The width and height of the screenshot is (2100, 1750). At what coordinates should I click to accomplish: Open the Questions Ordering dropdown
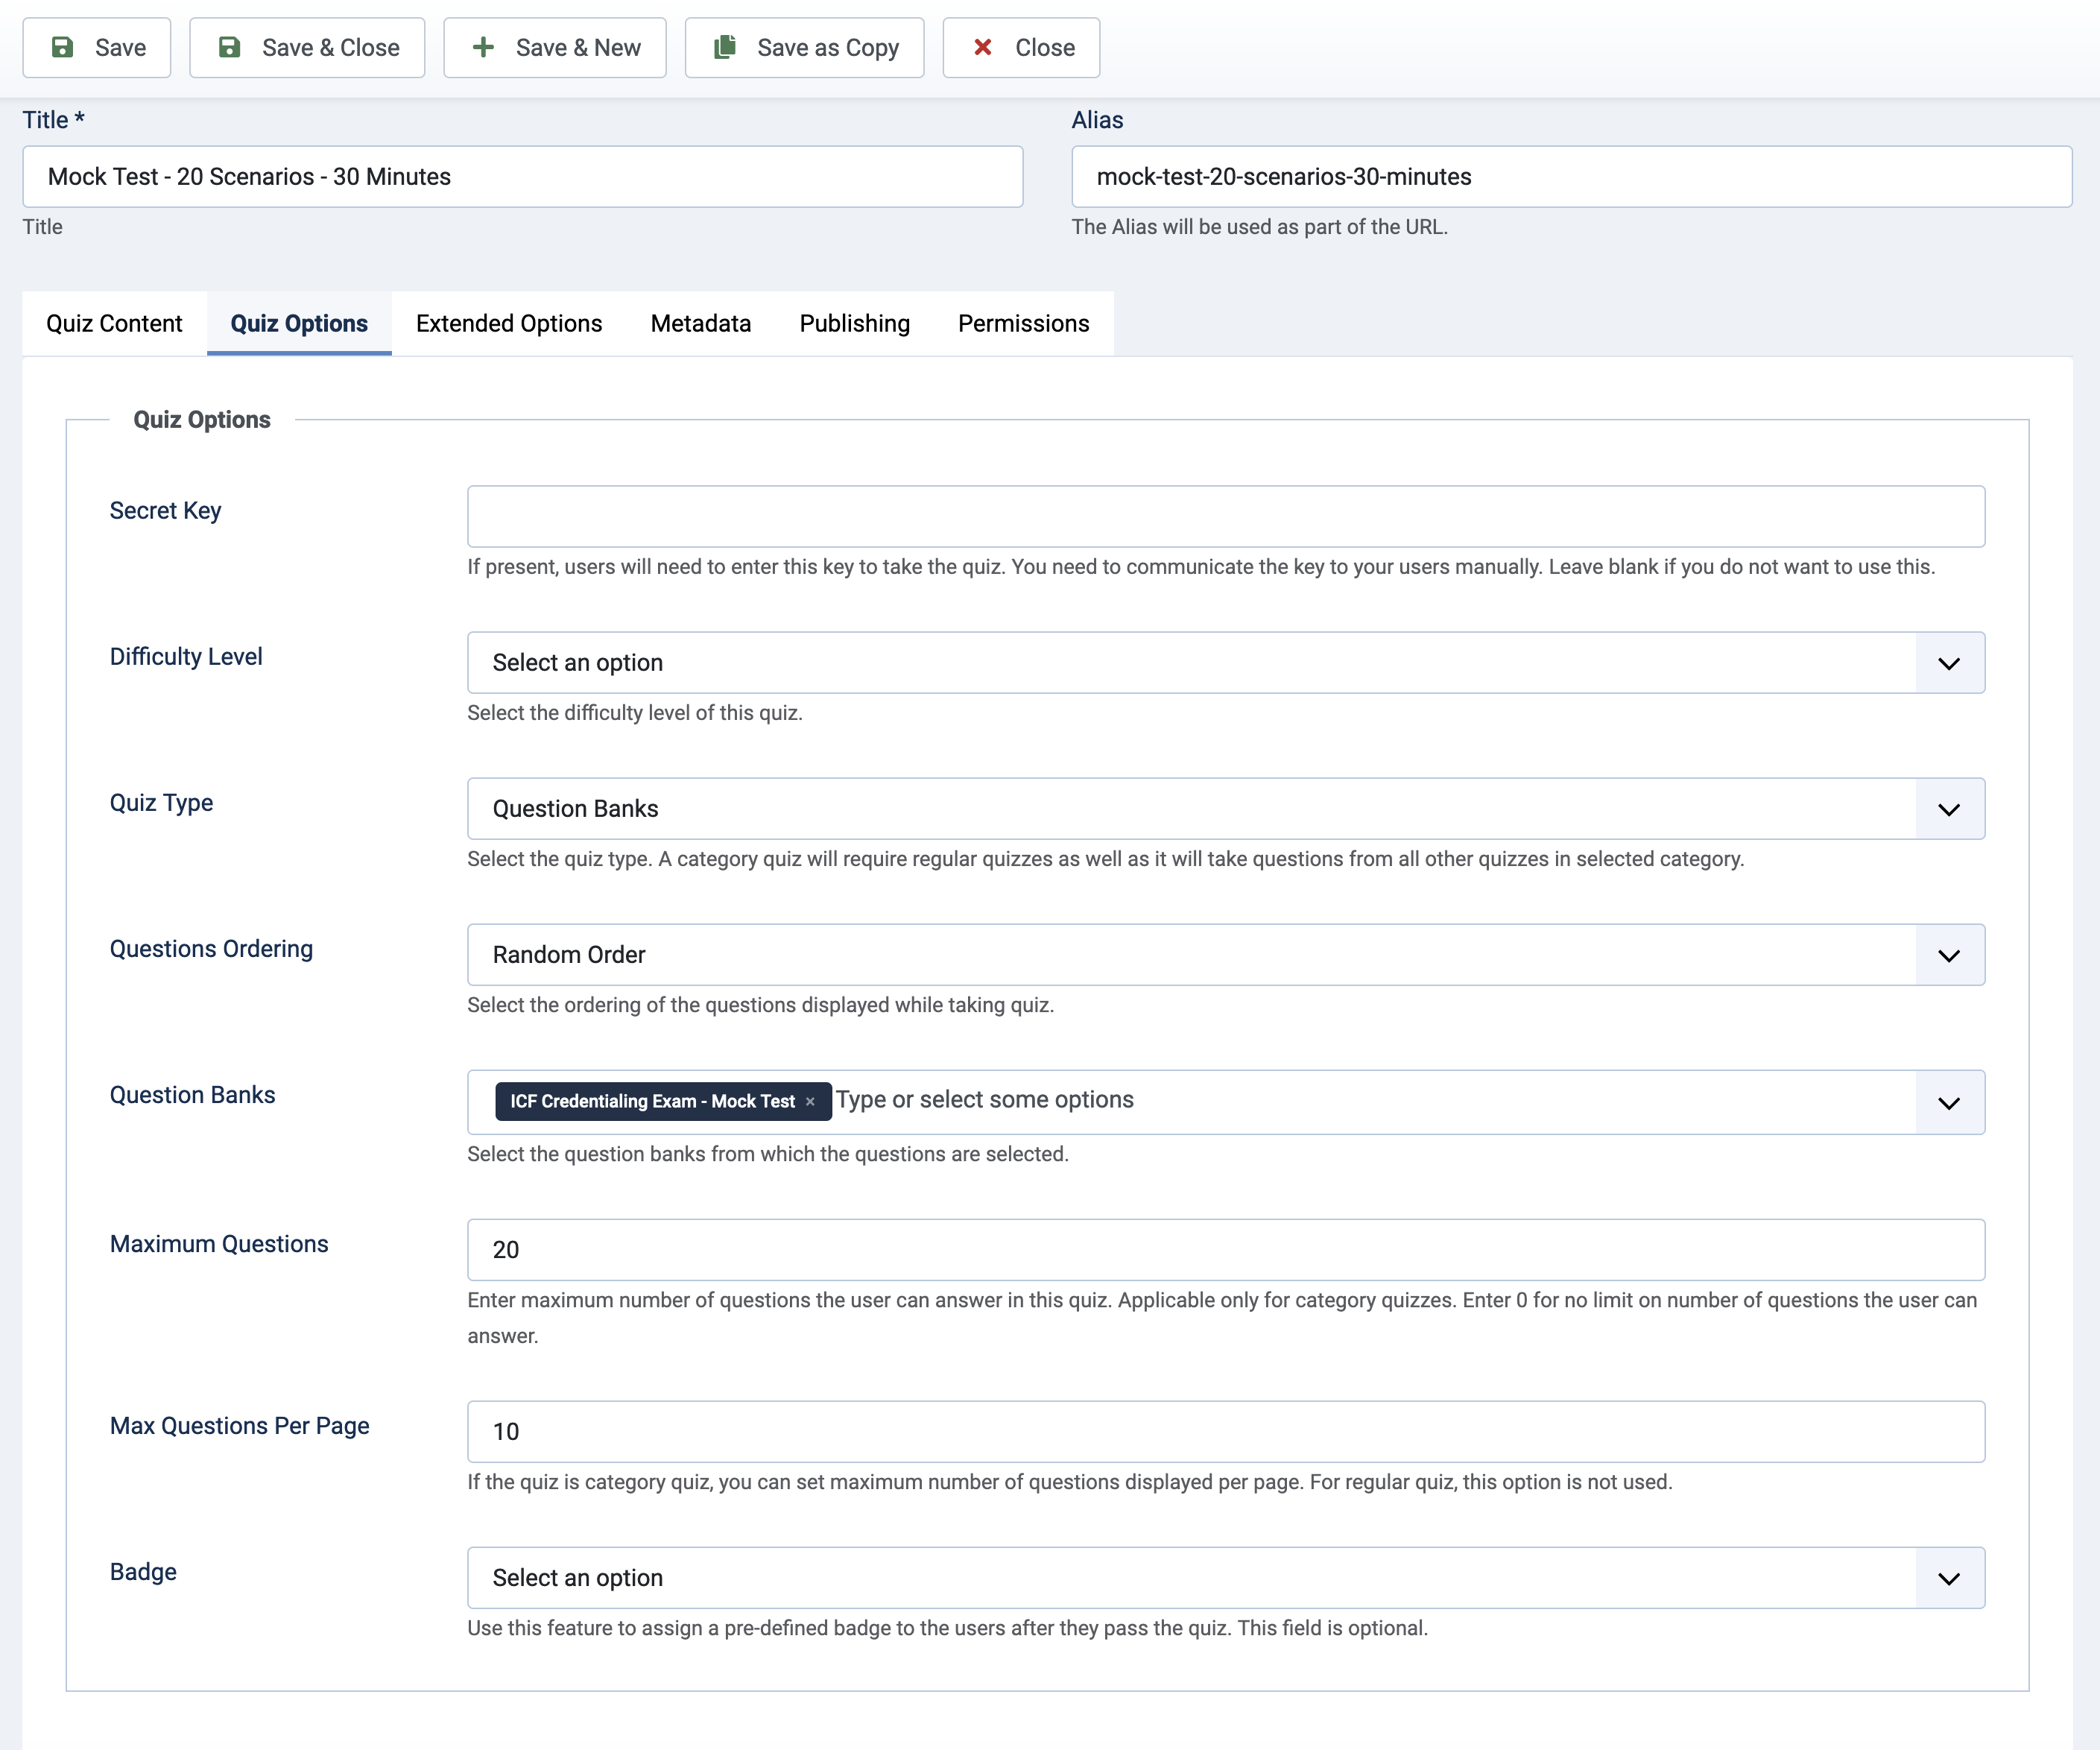pyautogui.click(x=1948, y=955)
